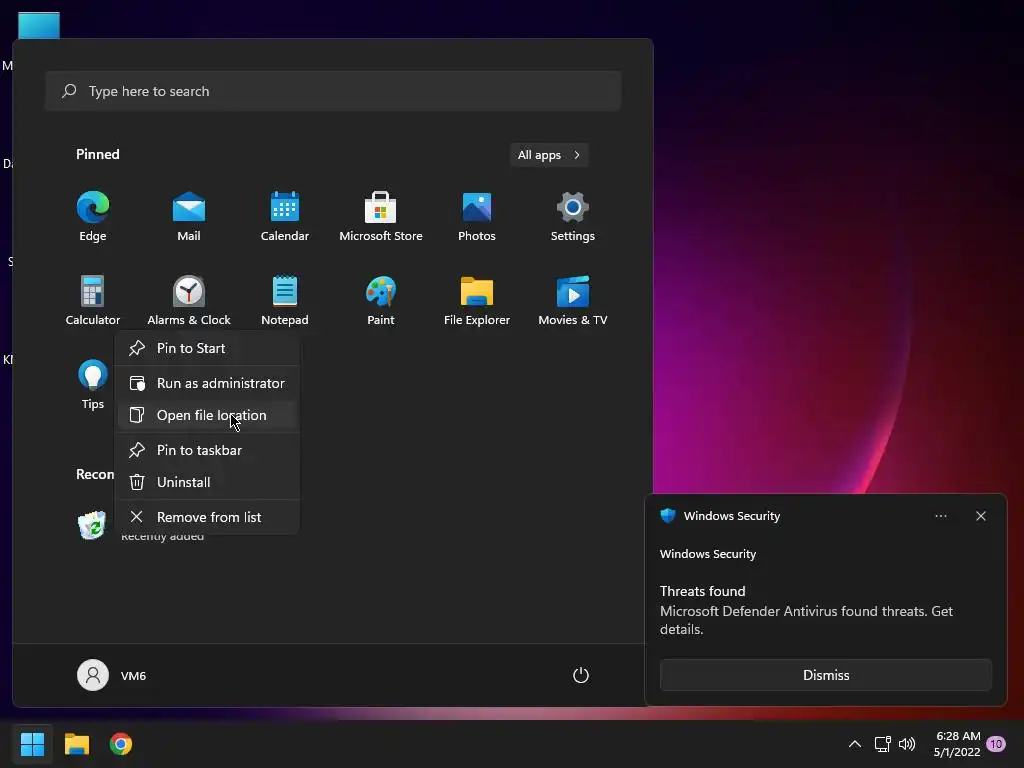Choose Remove from list
Screen dimensions: 1024x768
click(208, 517)
